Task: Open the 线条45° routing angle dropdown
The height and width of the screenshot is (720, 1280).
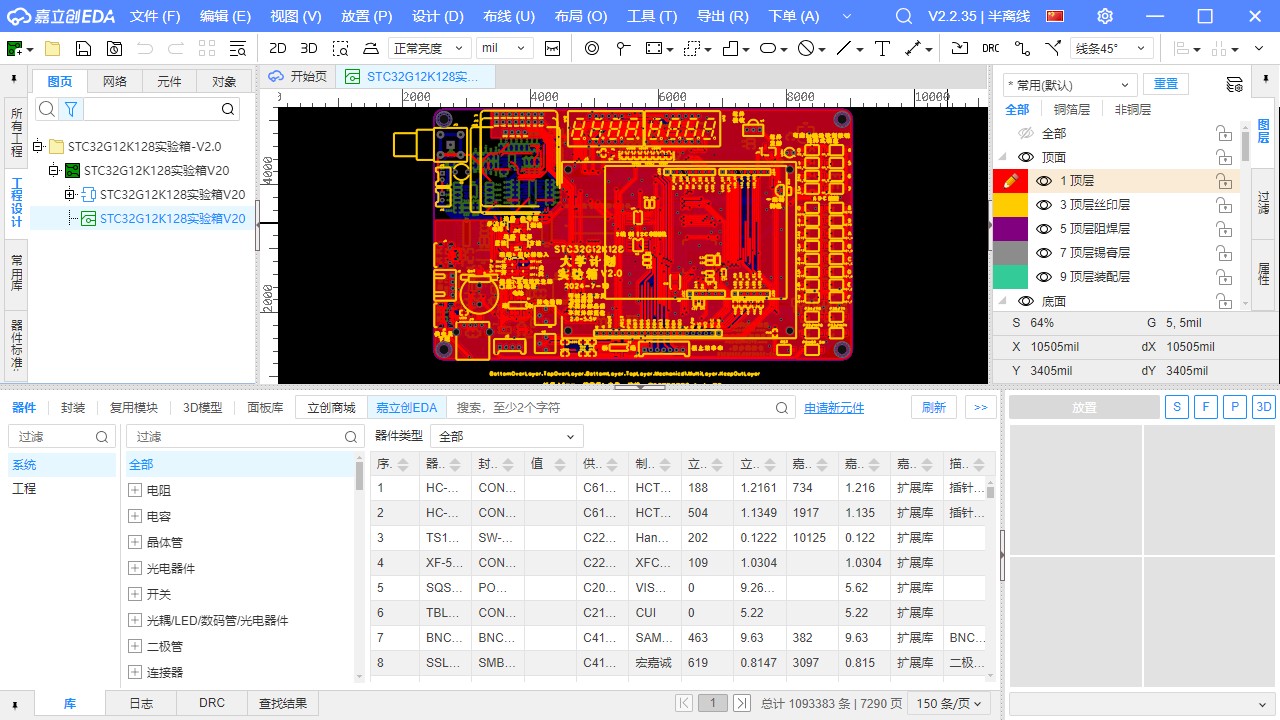Action: [x=1112, y=48]
